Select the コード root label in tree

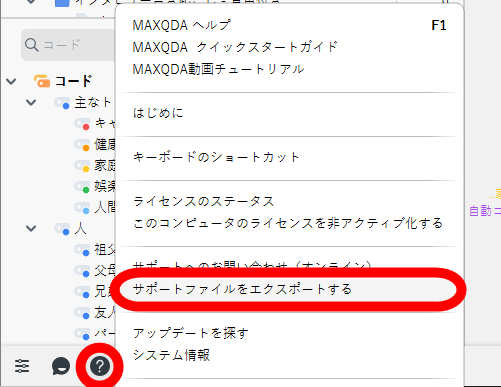[73, 81]
